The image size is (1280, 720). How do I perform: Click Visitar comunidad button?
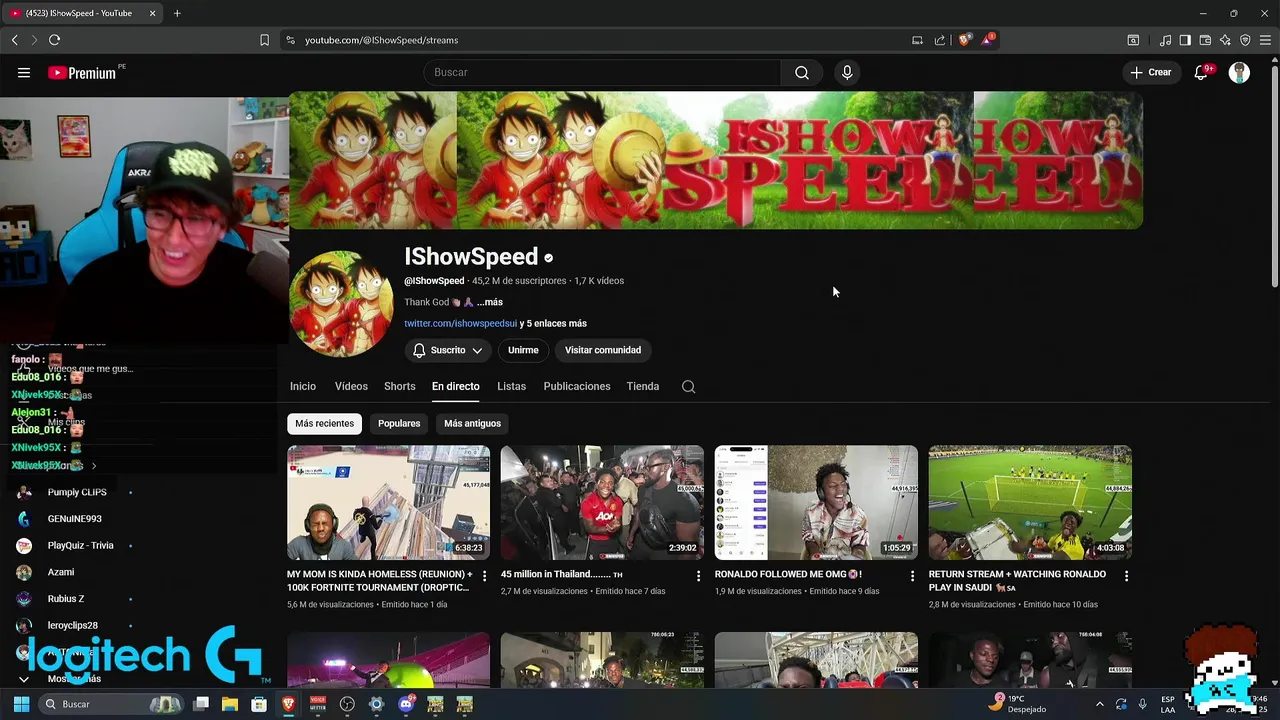pos(603,350)
